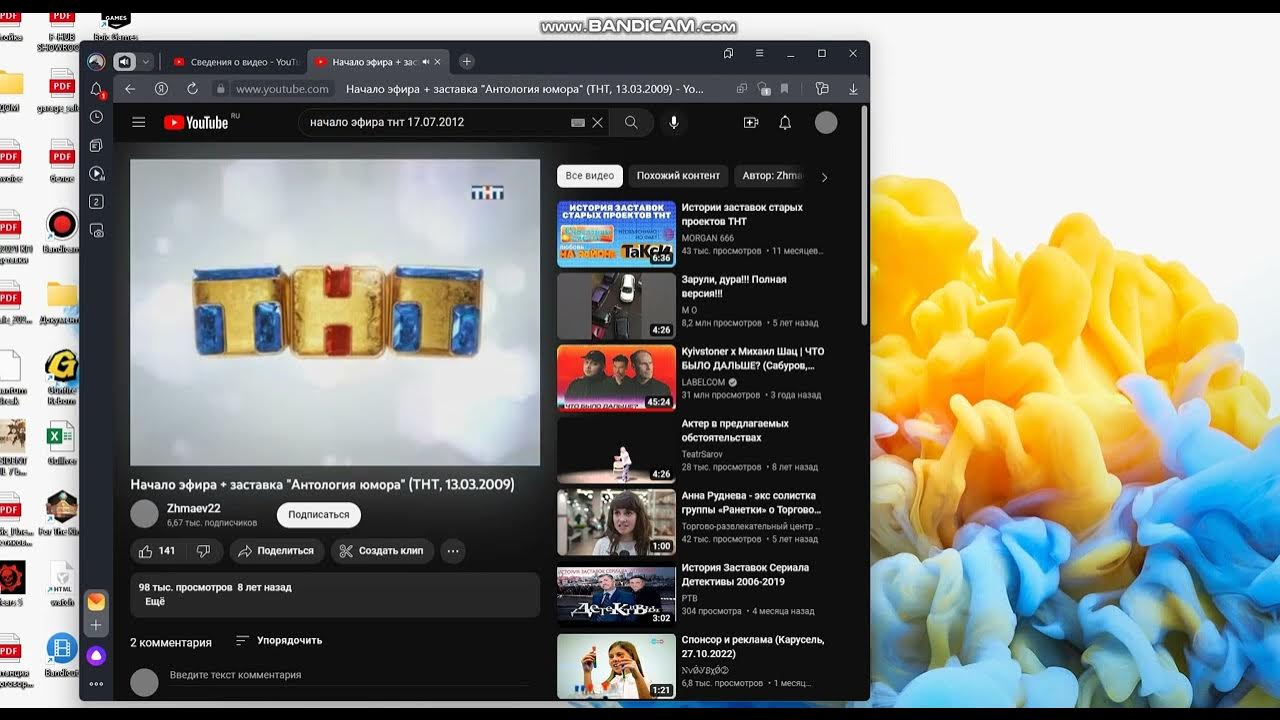Click the TNT video player
The image size is (1280, 720).
[x=335, y=312]
